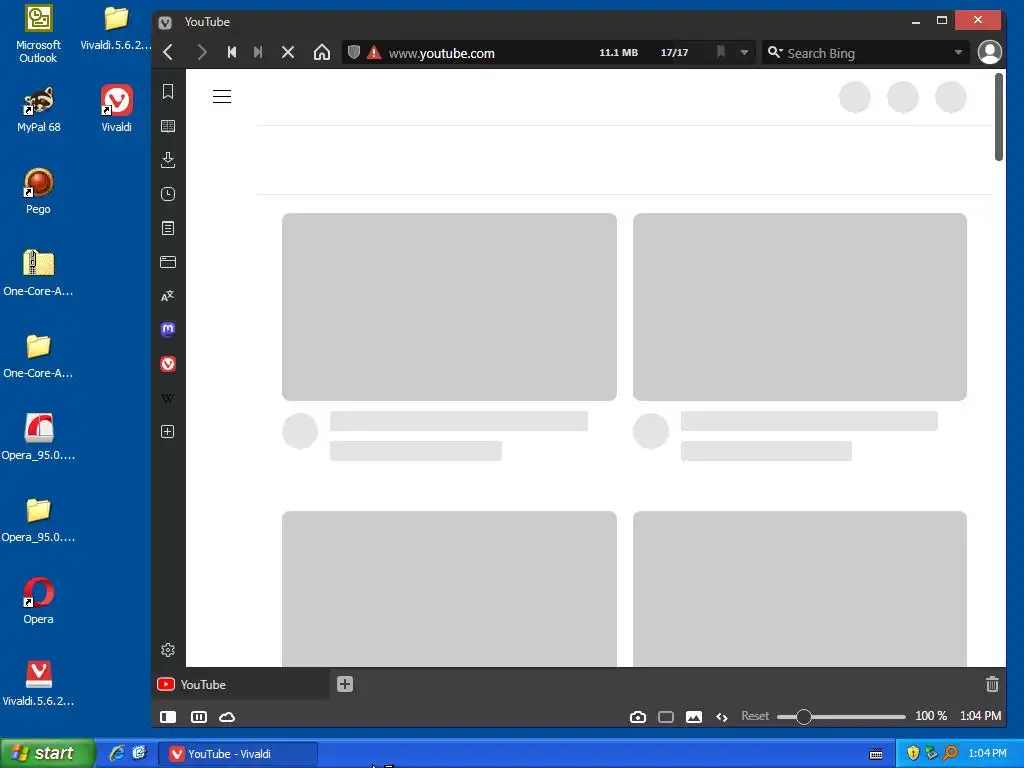Screen dimensions: 1024x768
Task: Open the Windows start menu
Action: tap(47, 754)
